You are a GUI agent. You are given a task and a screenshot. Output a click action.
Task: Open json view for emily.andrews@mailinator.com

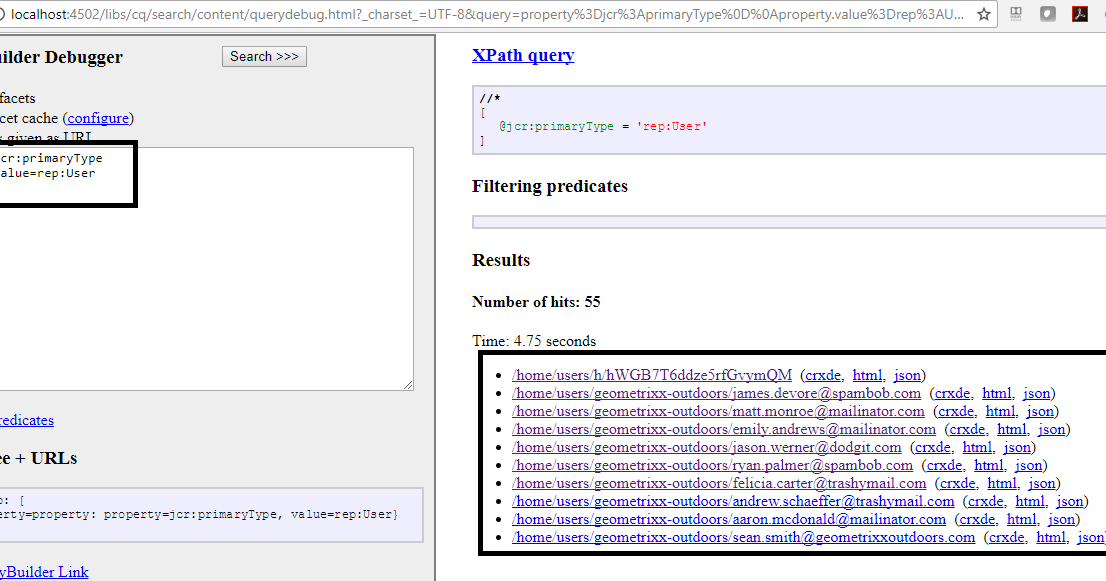click(1052, 429)
